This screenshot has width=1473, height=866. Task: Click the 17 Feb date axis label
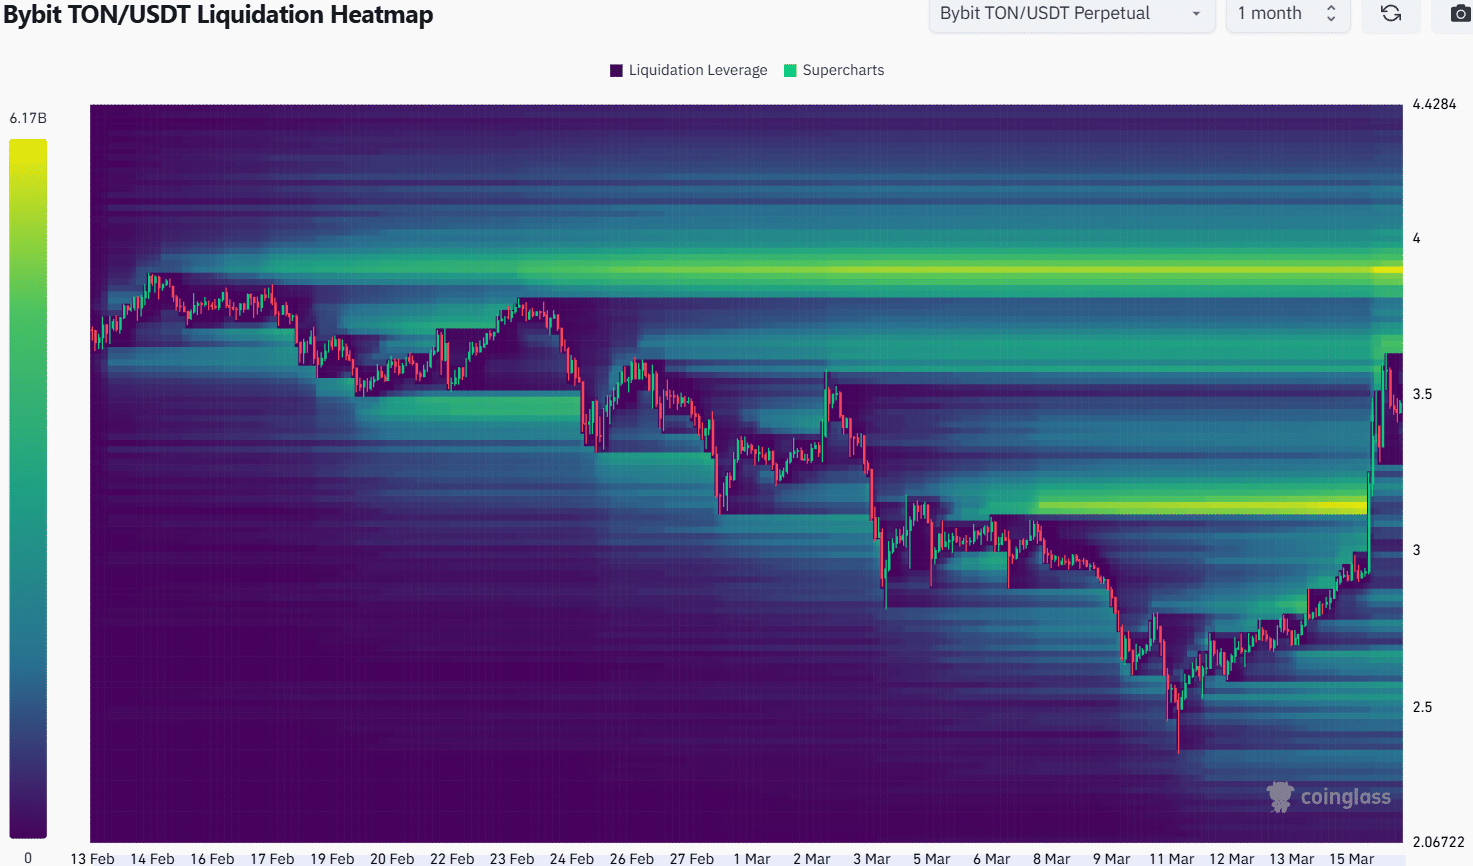coord(272,858)
